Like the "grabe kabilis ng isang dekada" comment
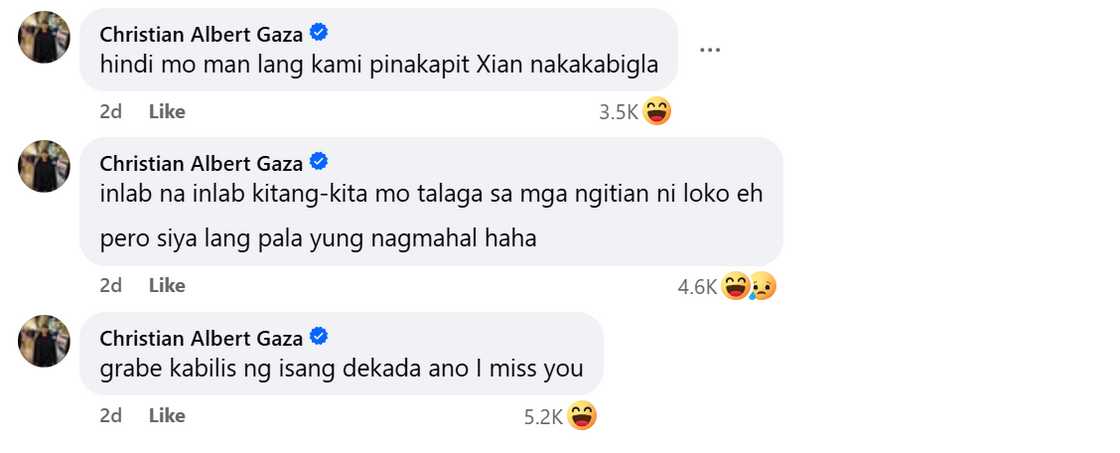Viewport: 1120px width, 453px height. pyautogui.click(x=167, y=416)
